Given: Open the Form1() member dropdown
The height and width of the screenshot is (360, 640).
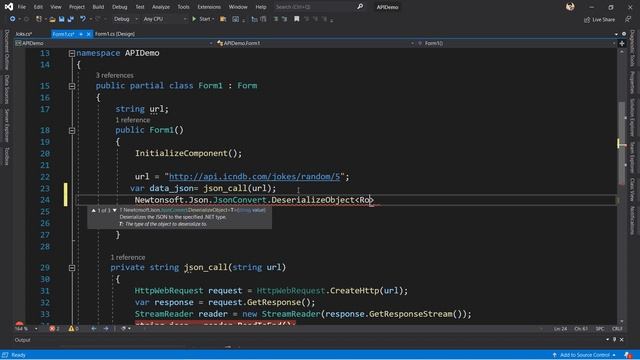Looking at the screenshot, I should point(517,43).
